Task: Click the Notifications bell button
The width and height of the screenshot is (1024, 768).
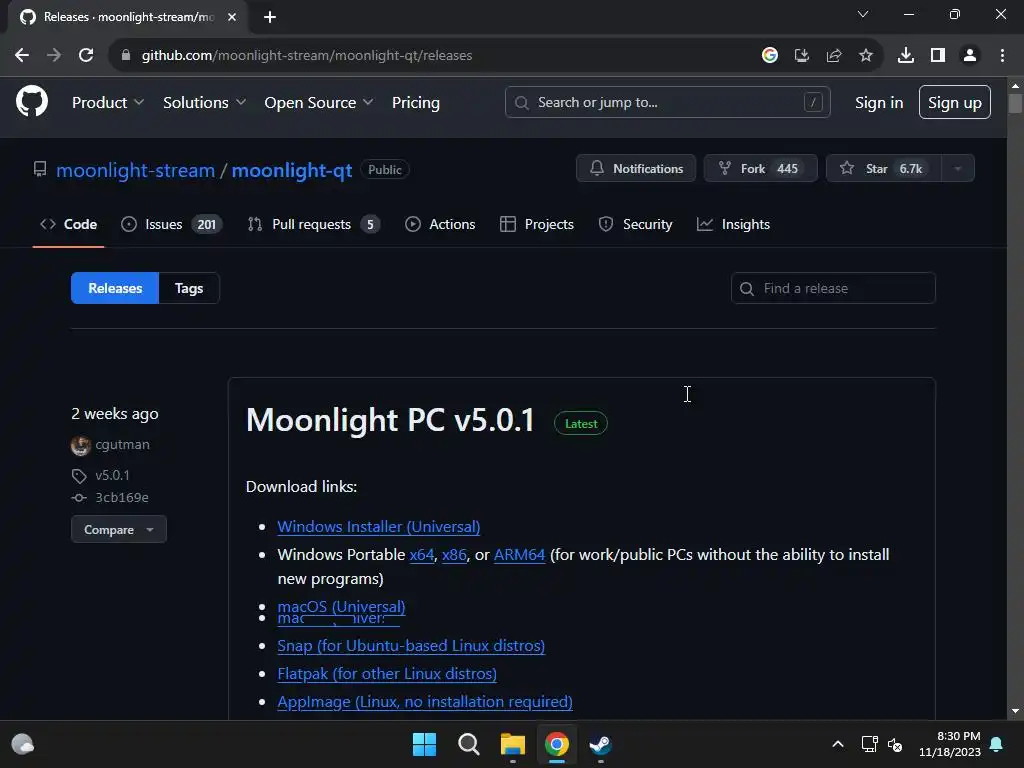Action: 636,168
